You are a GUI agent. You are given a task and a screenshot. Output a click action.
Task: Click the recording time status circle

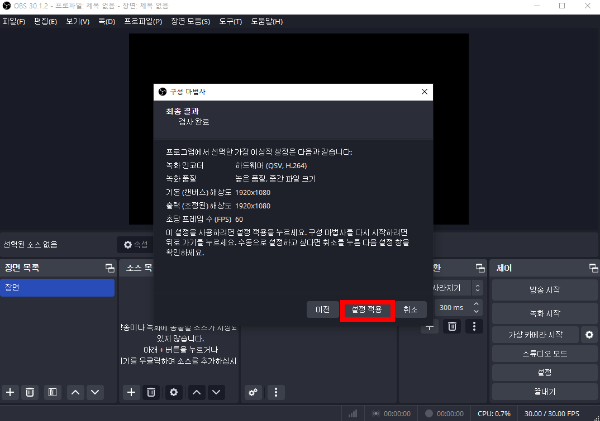tap(429, 413)
